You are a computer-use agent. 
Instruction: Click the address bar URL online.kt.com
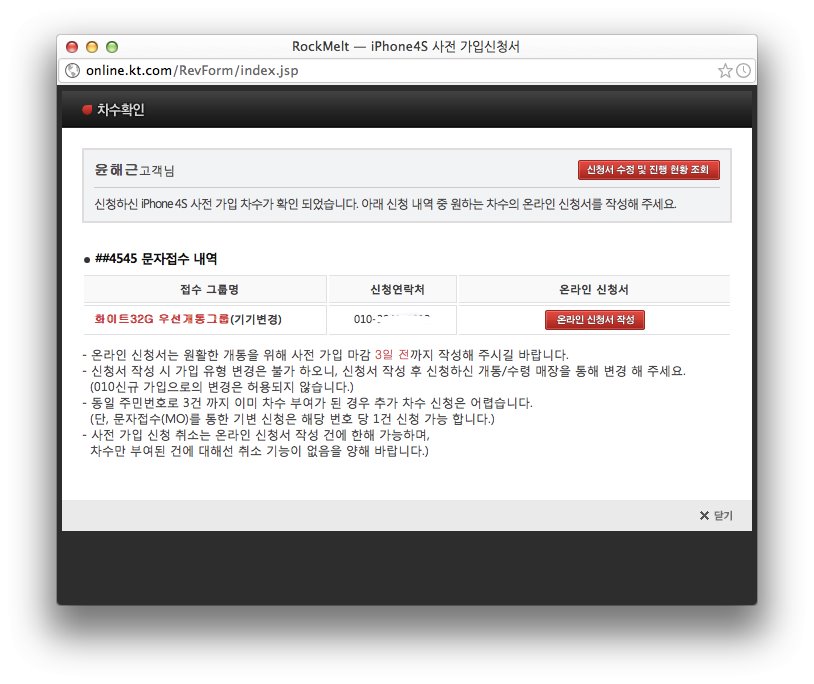click(x=192, y=71)
